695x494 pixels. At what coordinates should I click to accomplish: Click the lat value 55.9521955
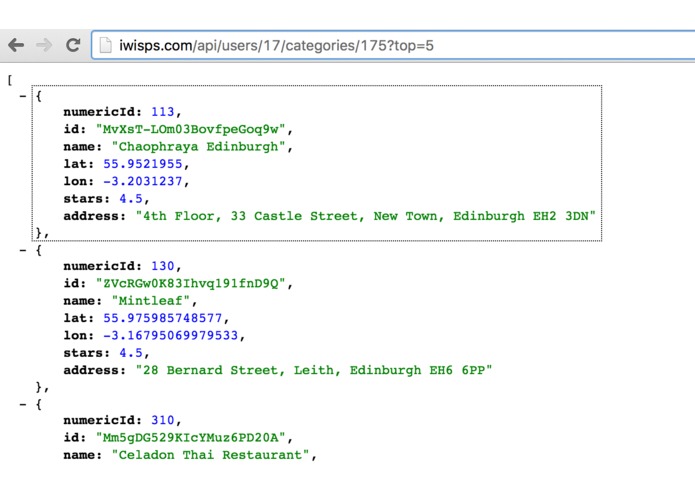143,164
